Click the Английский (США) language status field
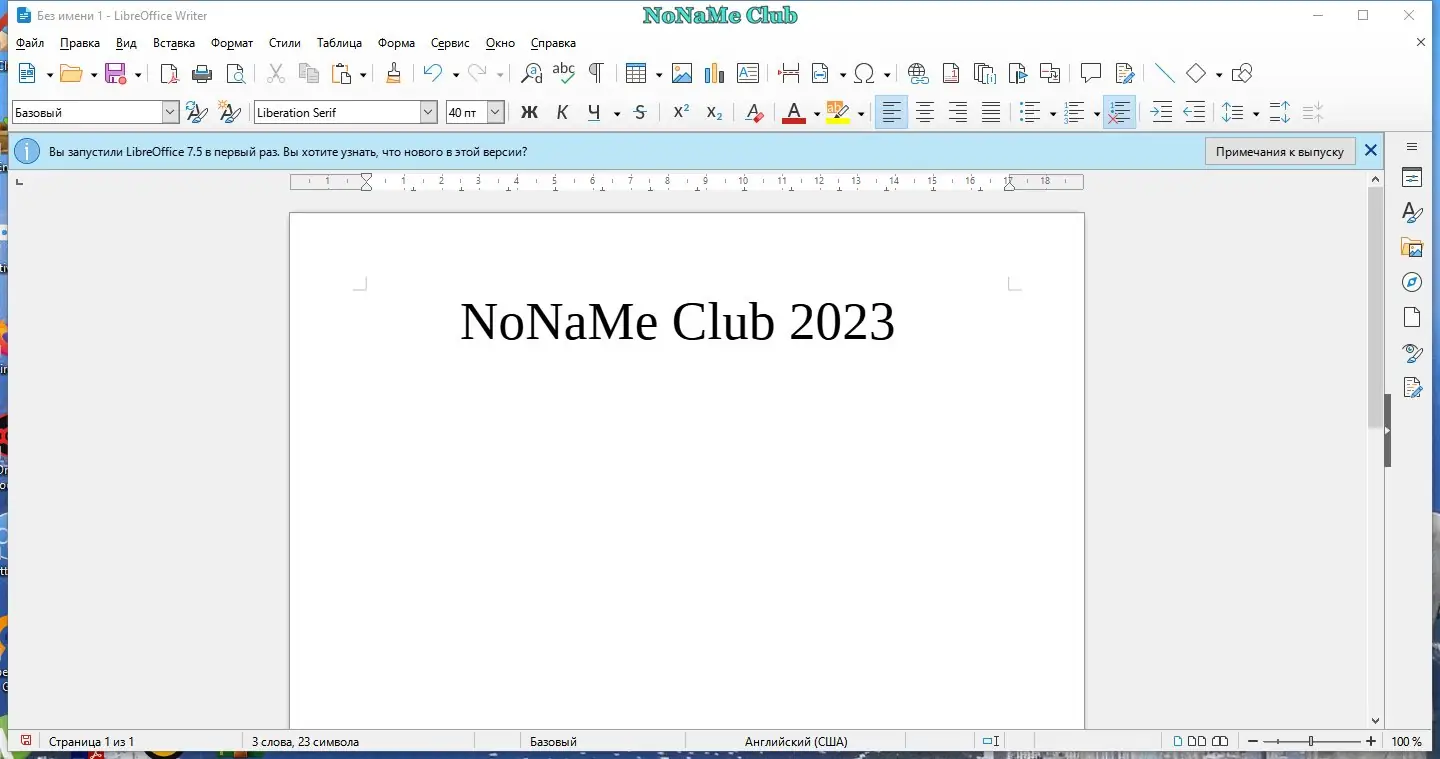The height and width of the screenshot is (759, 1440). (796, 742)
